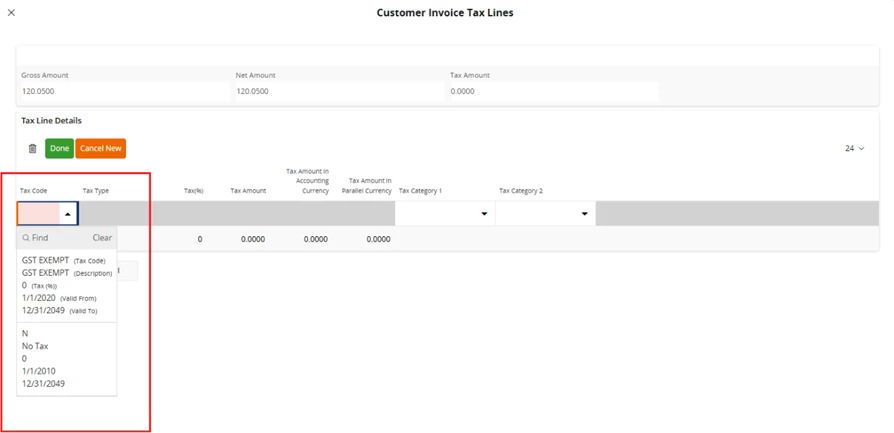The image size is (894, 433).
Task: Close the Customer Invoice Tax Lines dialog
Action: pos(11,13)
